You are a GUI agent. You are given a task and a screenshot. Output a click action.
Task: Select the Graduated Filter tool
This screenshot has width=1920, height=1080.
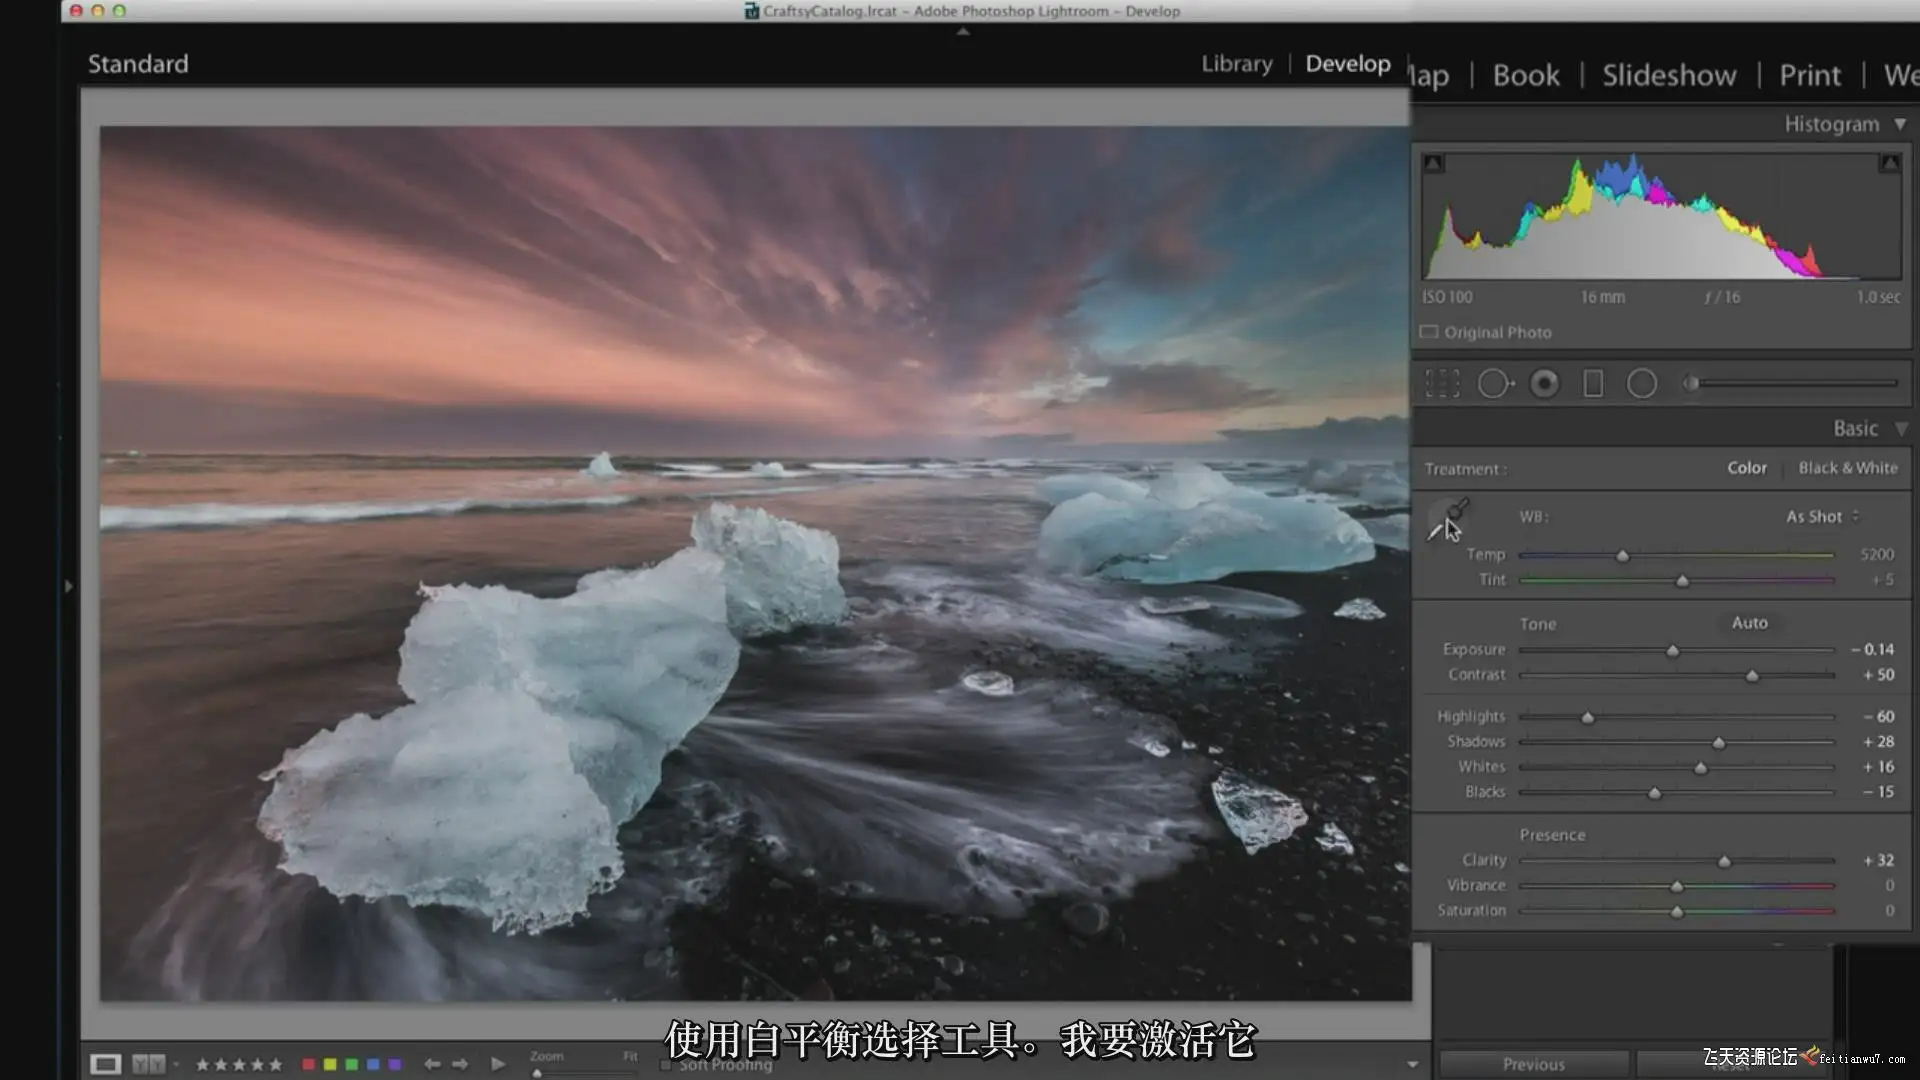(1593, 384)
